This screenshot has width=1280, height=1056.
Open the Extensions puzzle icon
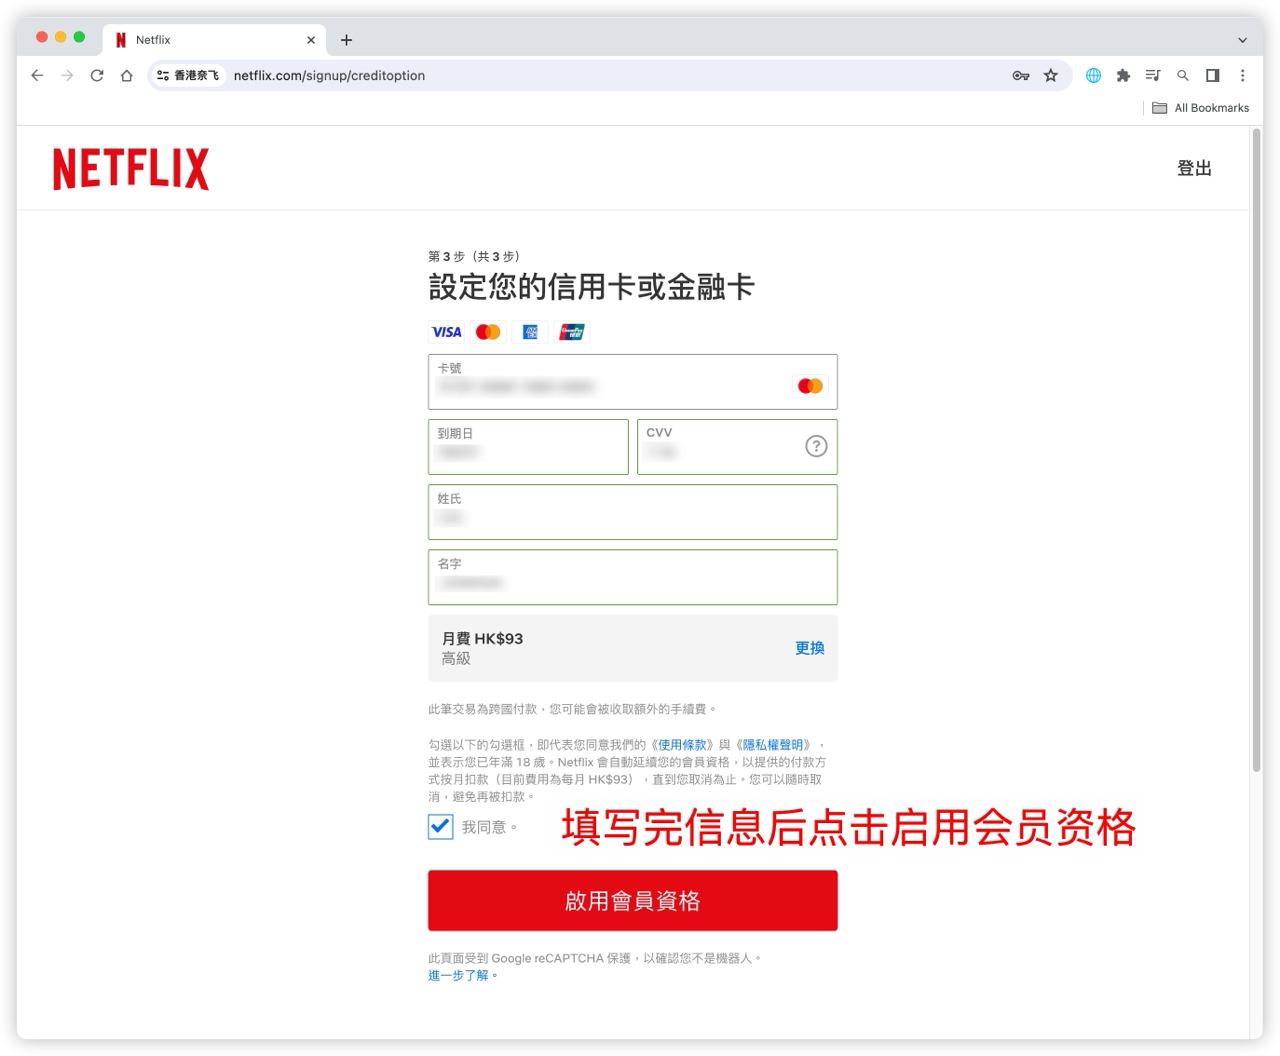(x=1123, y=75)
